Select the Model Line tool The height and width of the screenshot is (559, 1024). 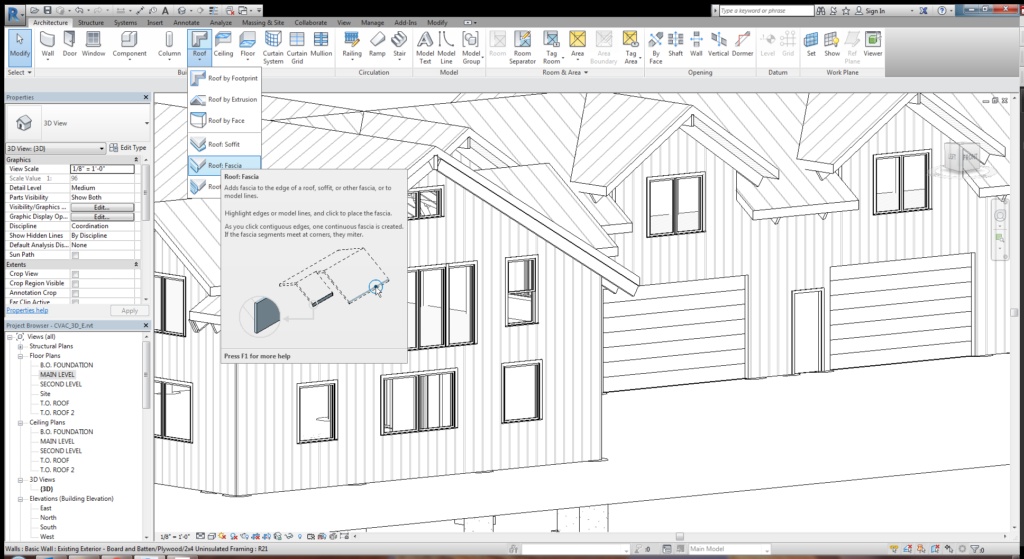click(446, 47)
